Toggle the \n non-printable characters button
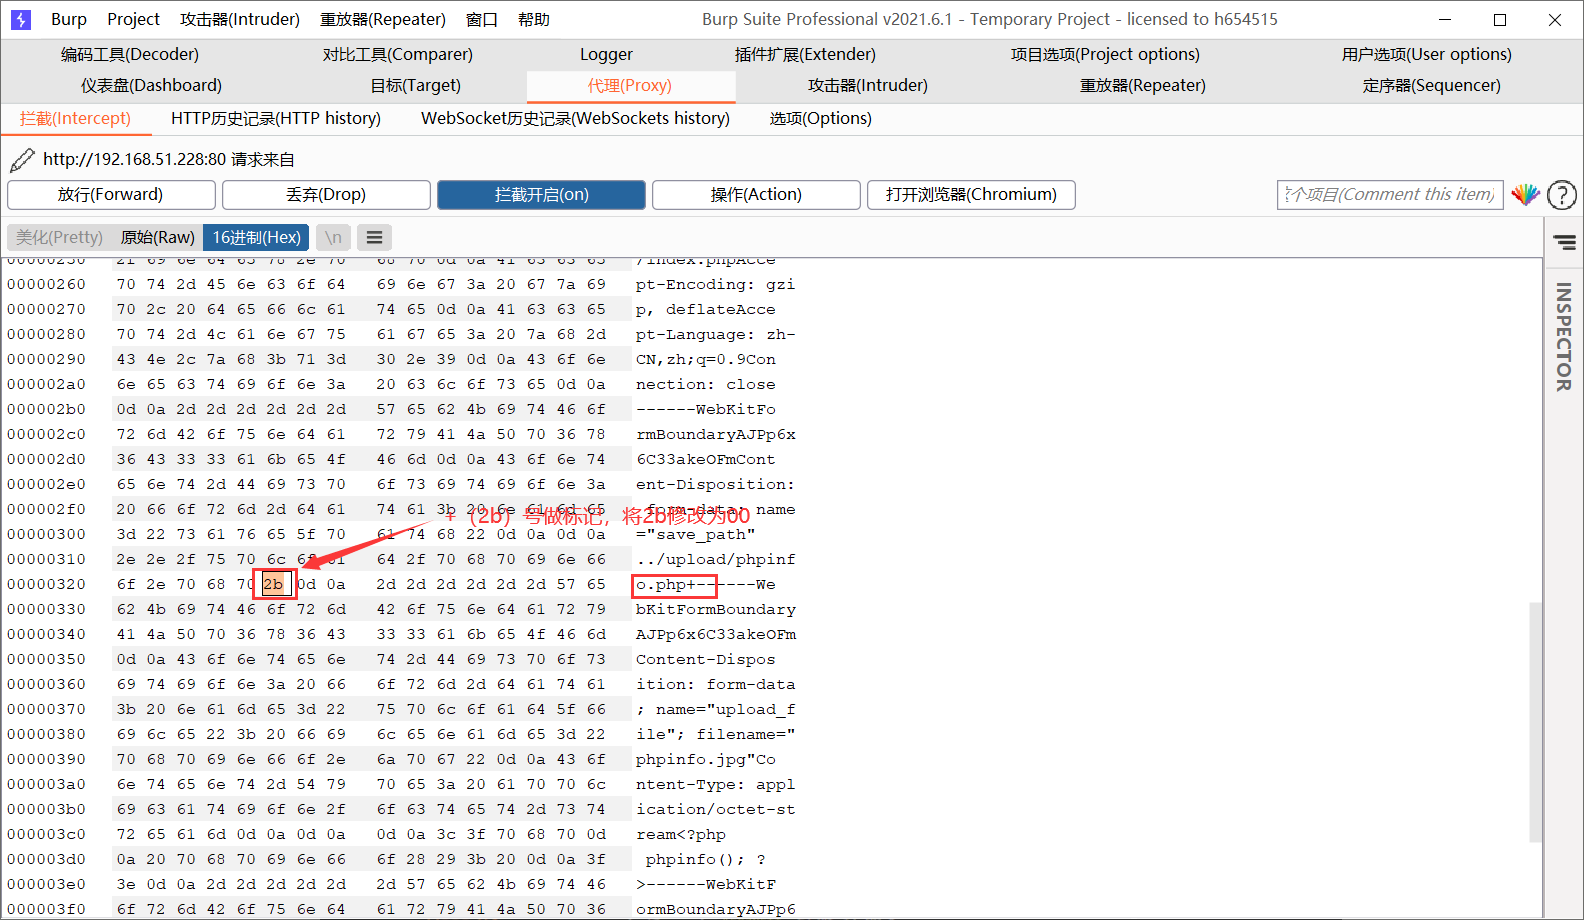The height and width of the screenshot is (920, 1584). point(333,237)
